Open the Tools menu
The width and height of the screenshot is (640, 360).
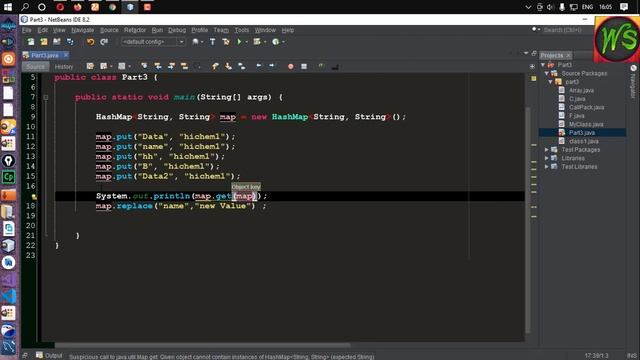[242, 30]
